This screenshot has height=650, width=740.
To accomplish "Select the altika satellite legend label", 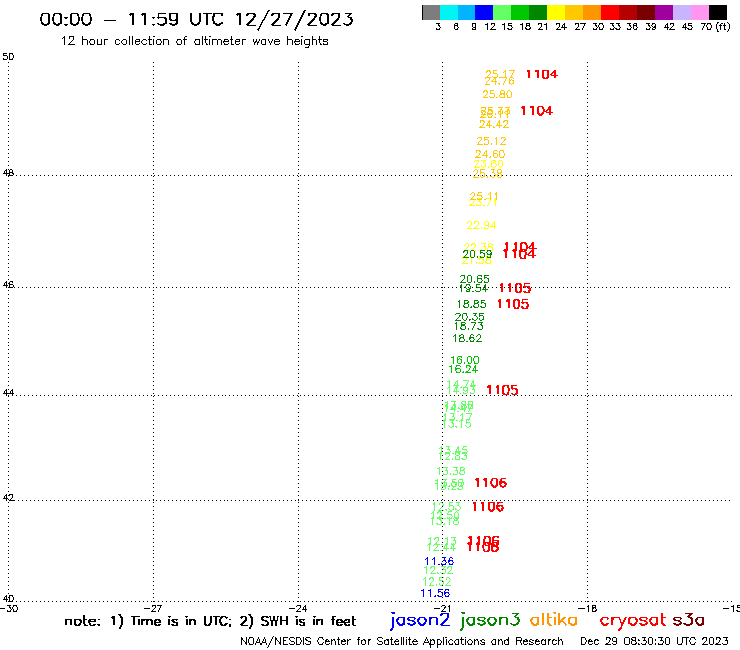I will [x=554, y=620].
